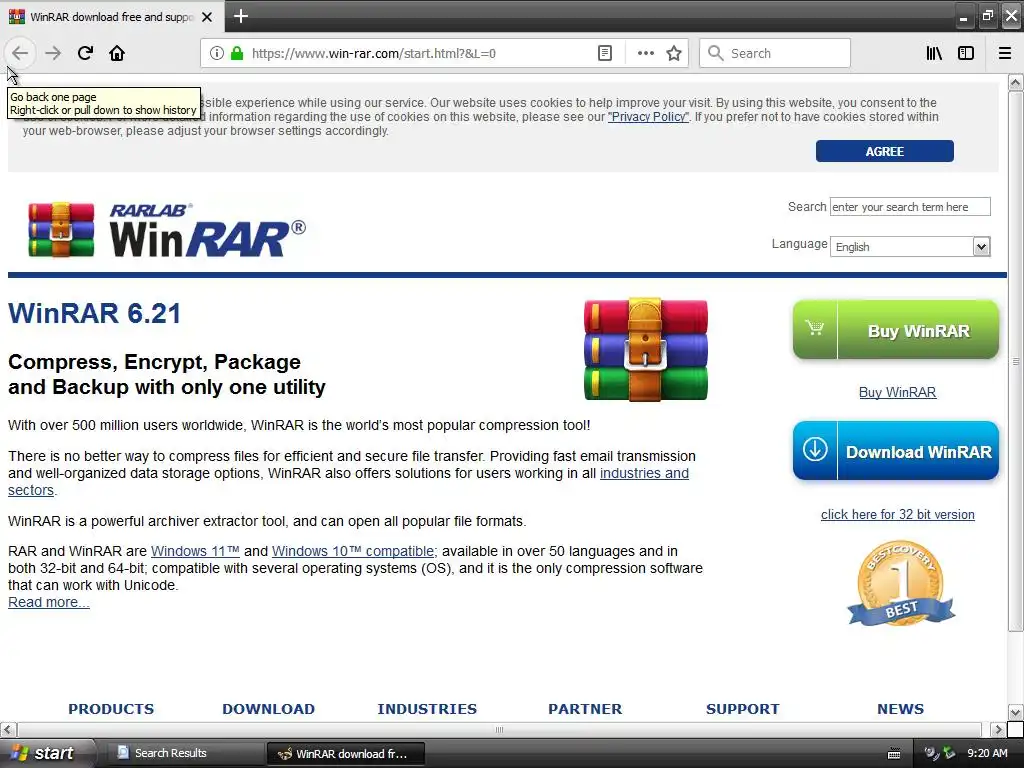Open a new tab with the plus button
The width and height of the screenshot is (1024, 768).
point(240,16)
